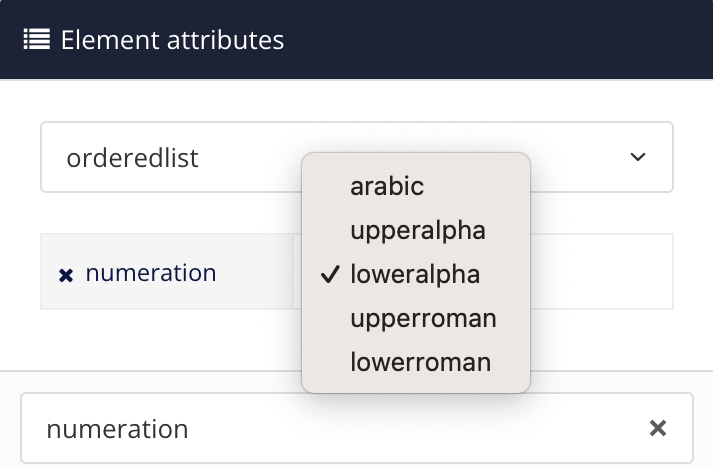Click the list icon in the header
Image resolution: width=713 pixels, height=469 pixels.
(37, 40)
